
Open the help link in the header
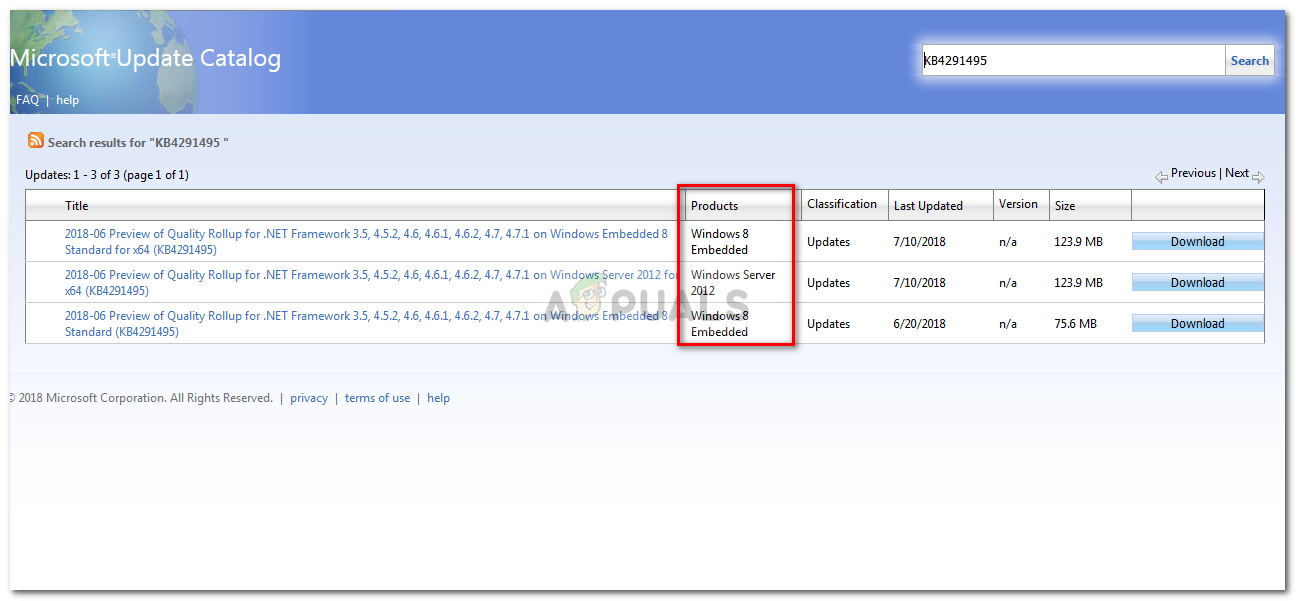(67, 100)
